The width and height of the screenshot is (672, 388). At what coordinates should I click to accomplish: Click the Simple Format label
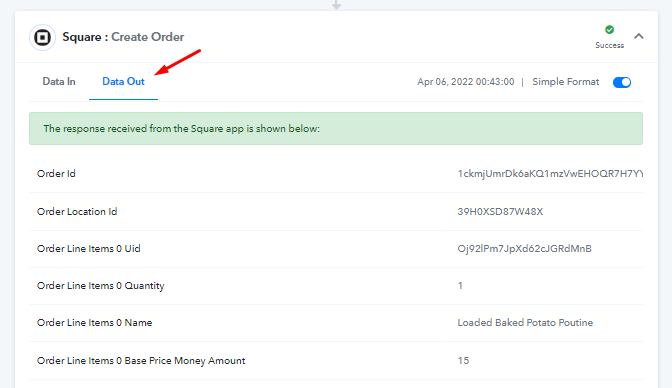pyautogui.click(x=566, y=82)
